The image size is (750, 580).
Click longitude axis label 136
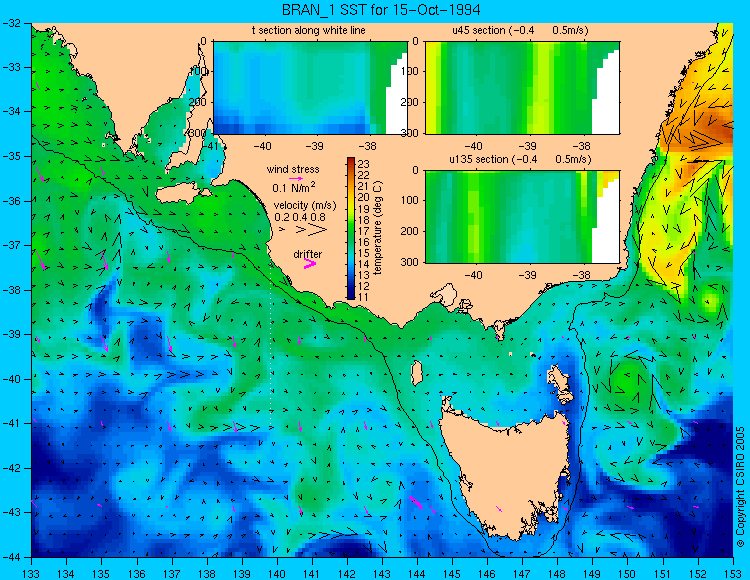pyautogui.click(x=137, y=573)
